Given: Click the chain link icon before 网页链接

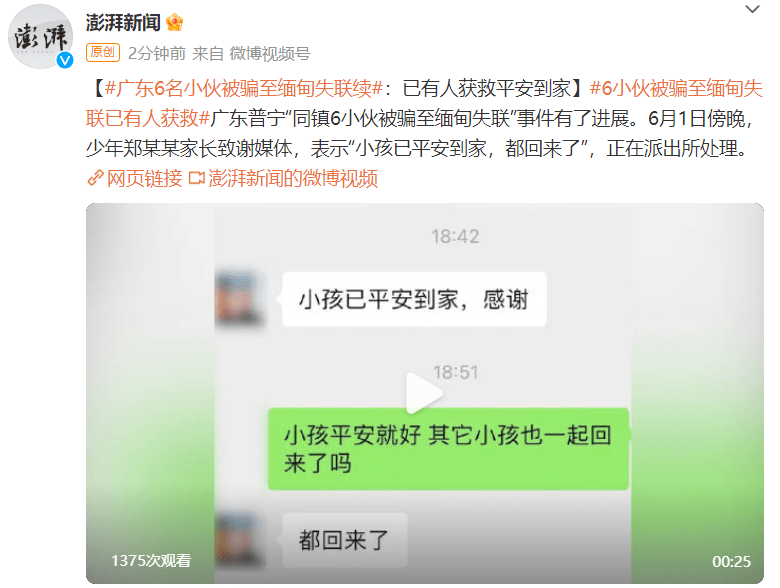Looking at the screenshot, I should pos(95,178).
